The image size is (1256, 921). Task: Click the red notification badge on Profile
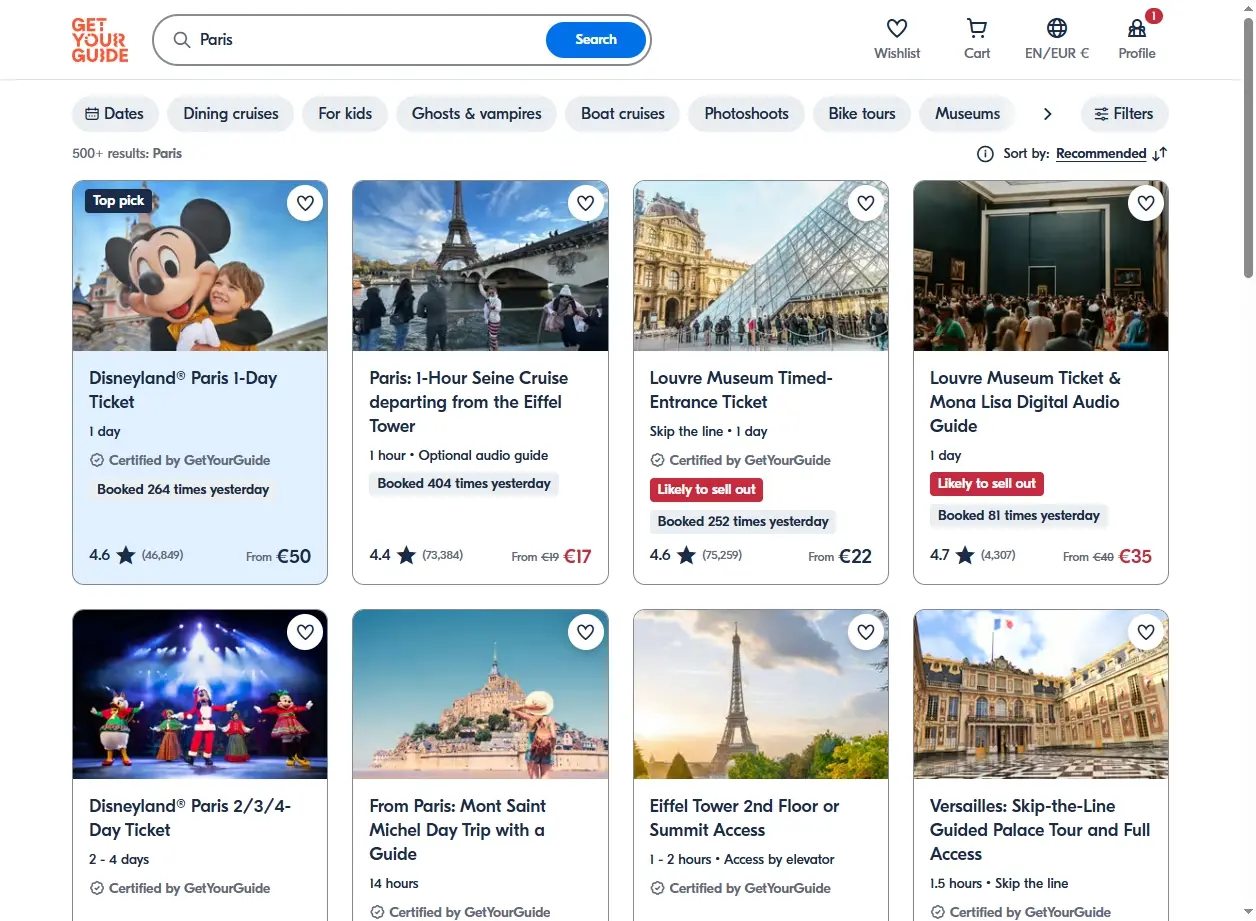[x=1154, y=16]
